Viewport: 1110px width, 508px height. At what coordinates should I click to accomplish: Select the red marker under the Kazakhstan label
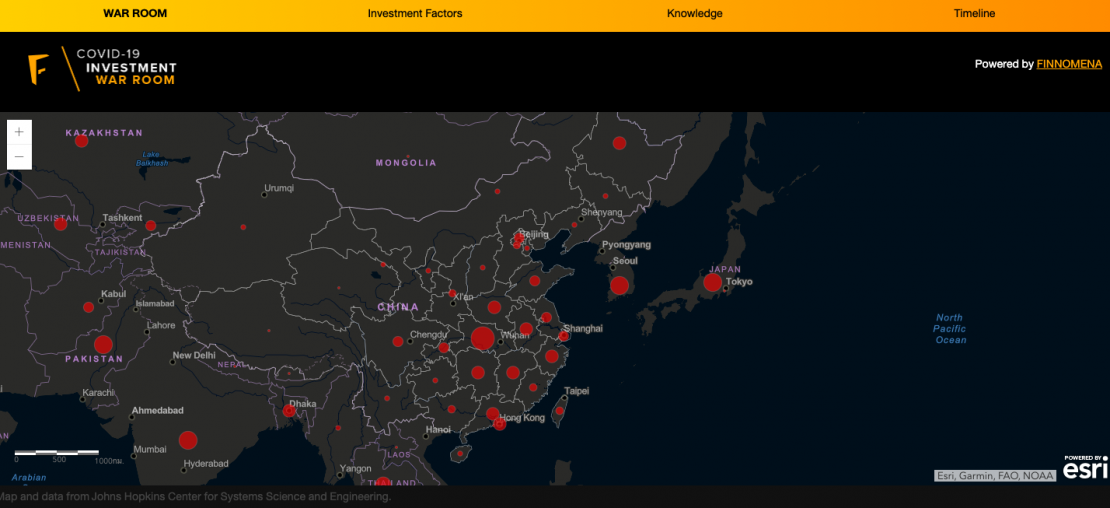click(x=82, y=141)
